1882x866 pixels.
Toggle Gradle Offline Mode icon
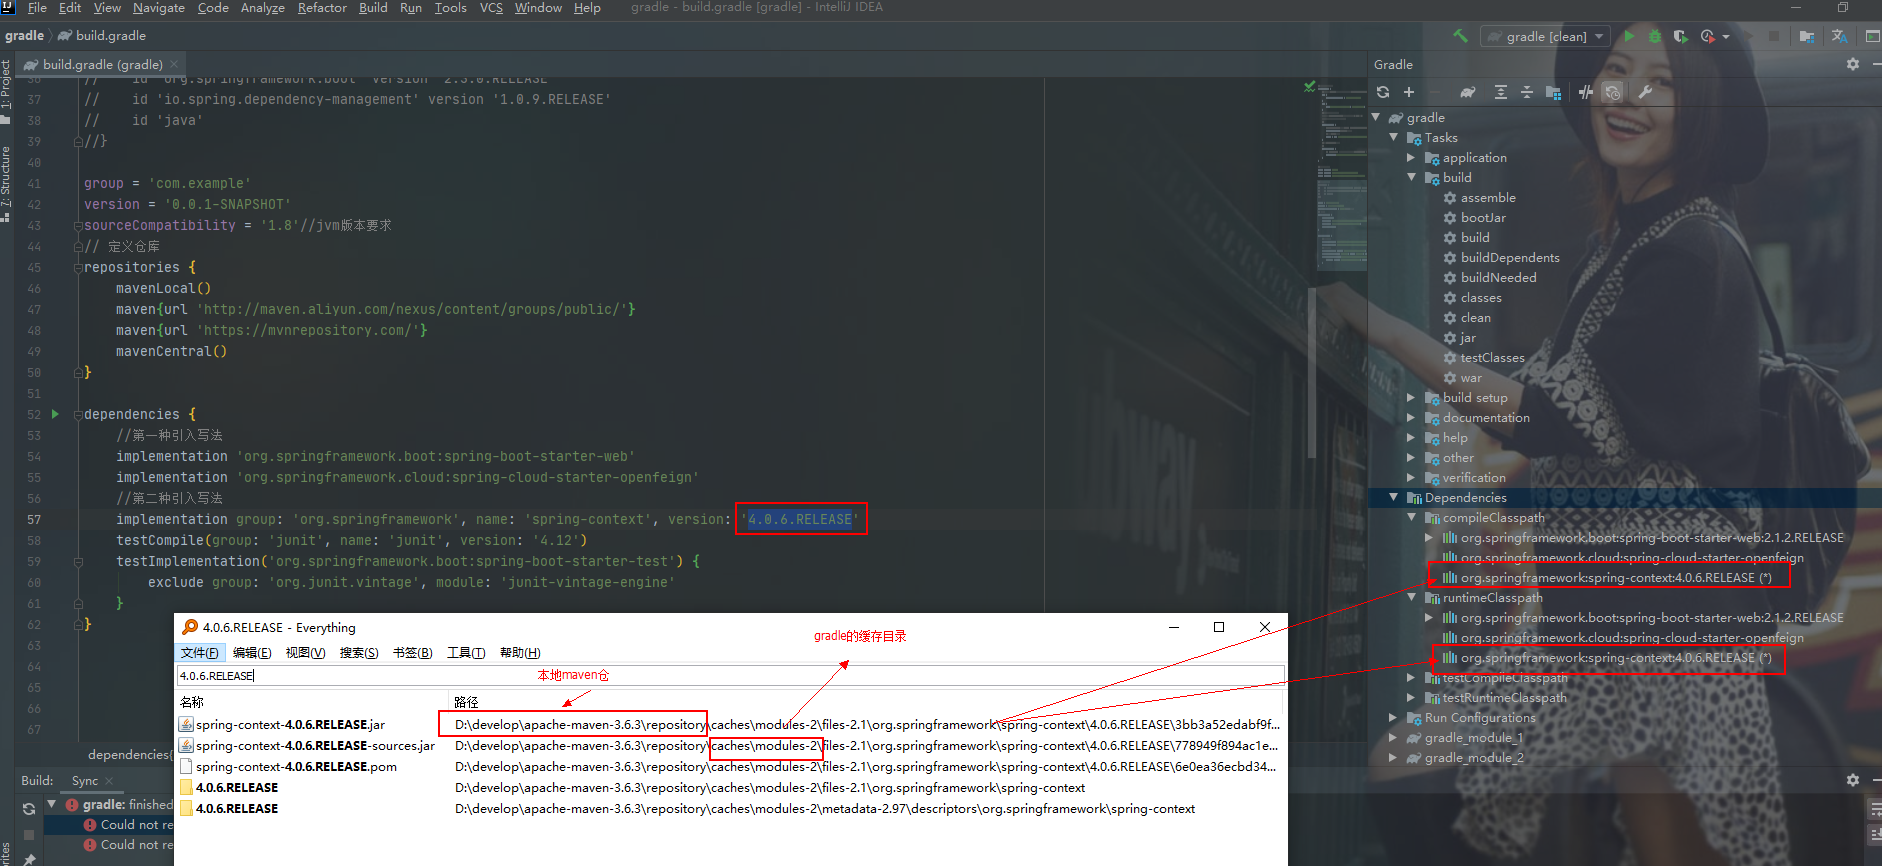pos(1586,92)
